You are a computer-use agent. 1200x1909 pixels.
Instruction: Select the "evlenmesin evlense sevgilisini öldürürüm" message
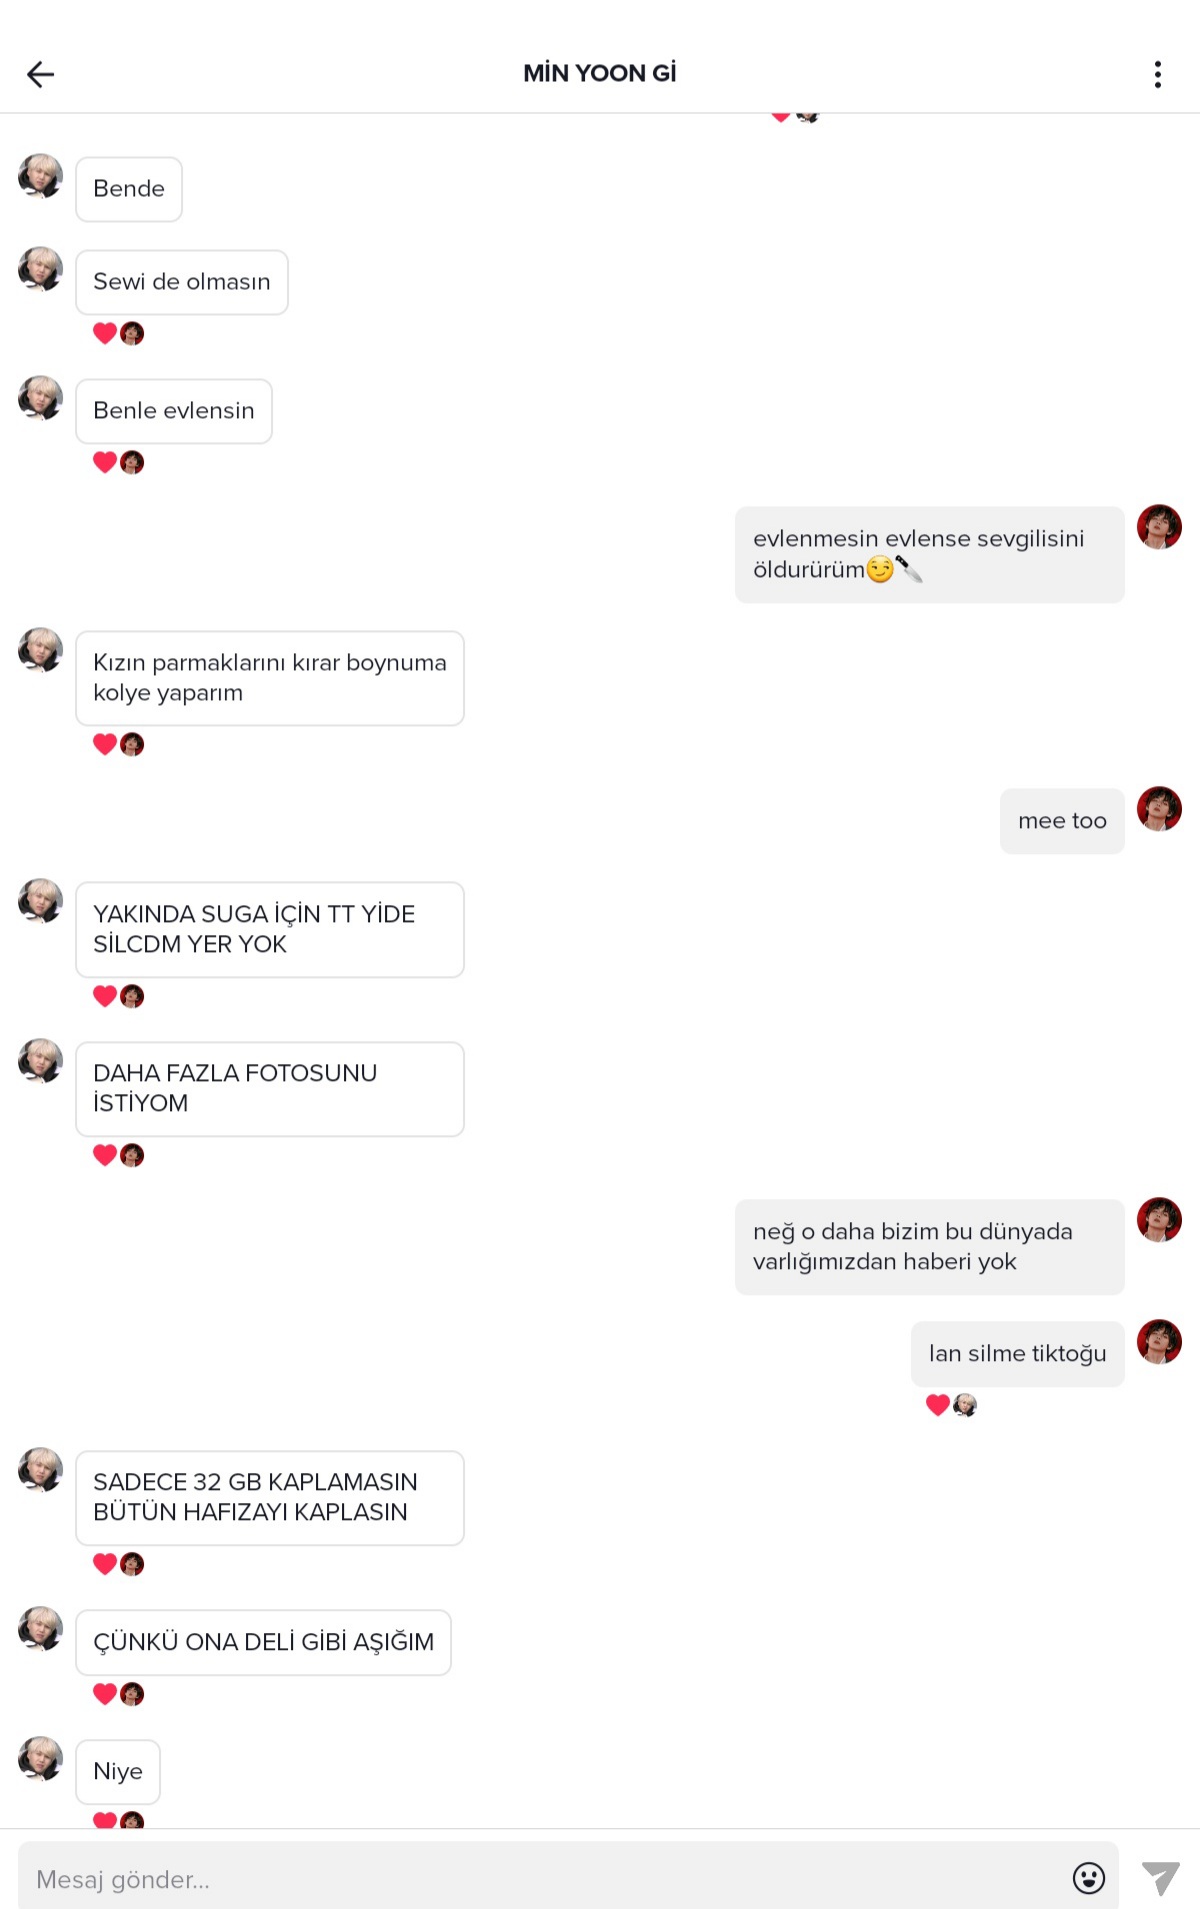point(930,554)
